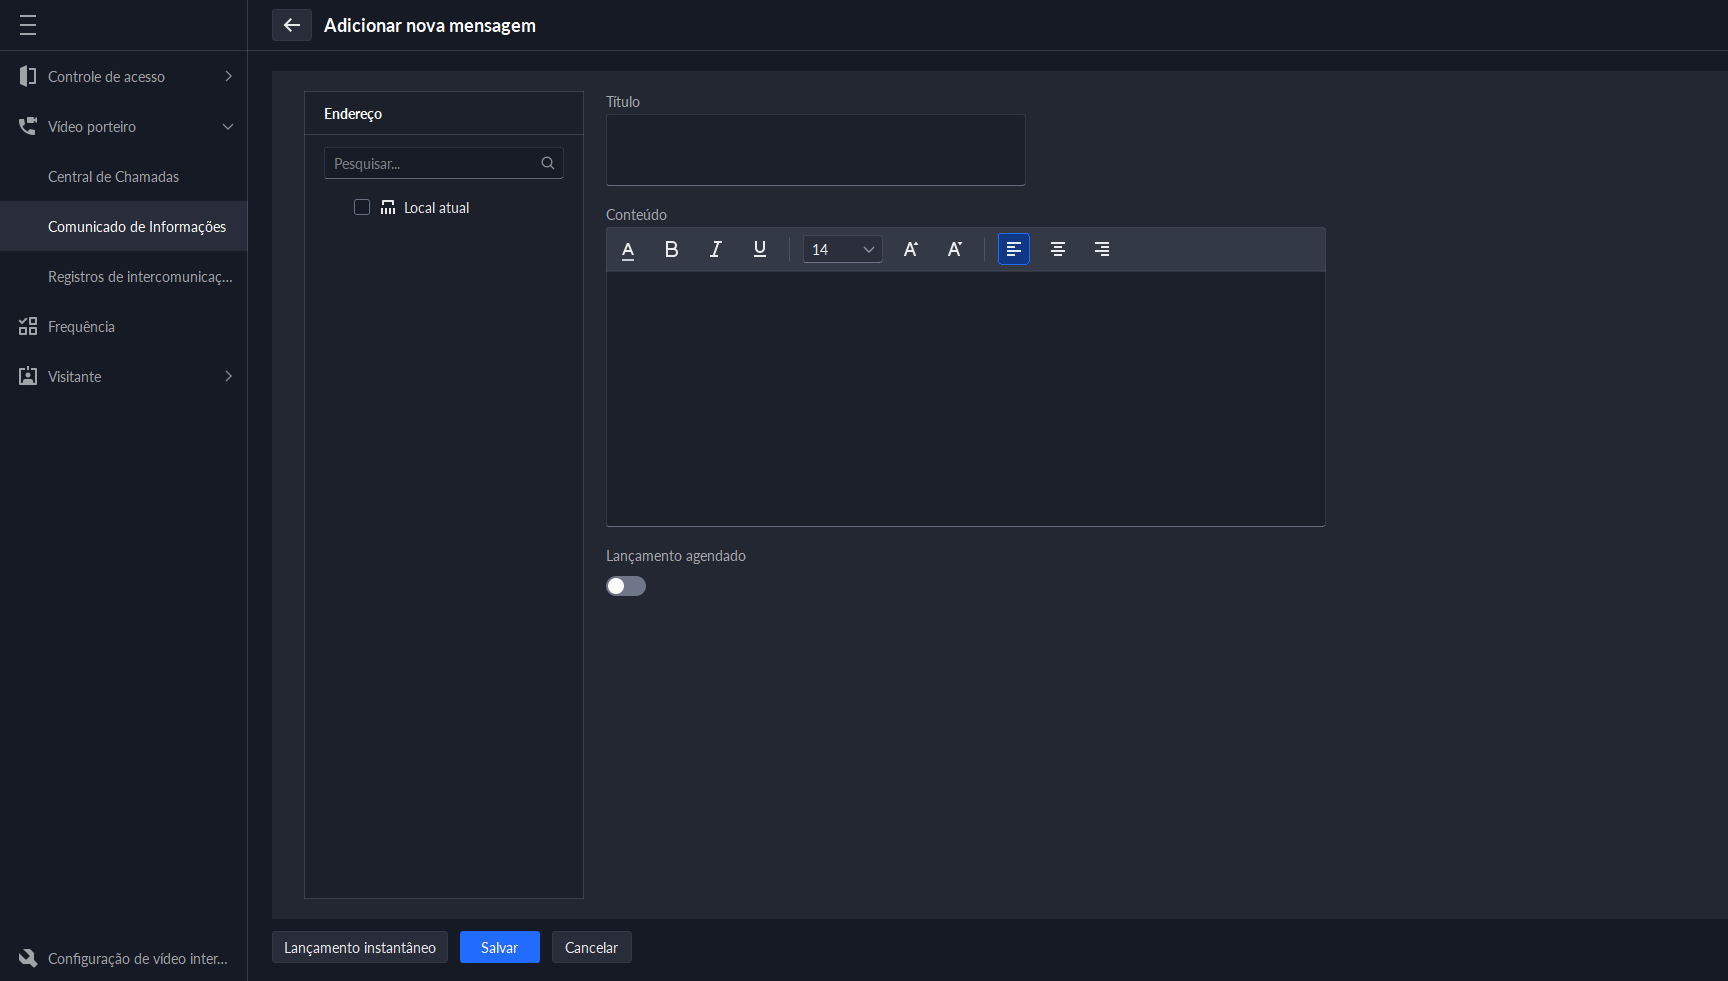Toggle bold formatting in the editor

point(672,250)
